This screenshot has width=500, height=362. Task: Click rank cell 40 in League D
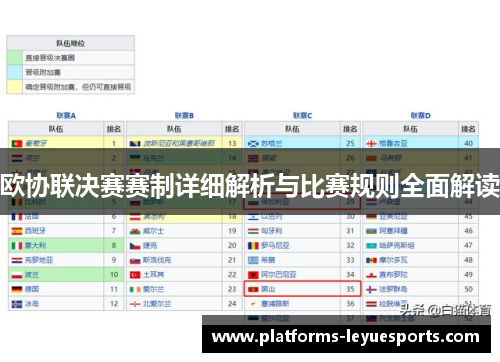(468, 144)
